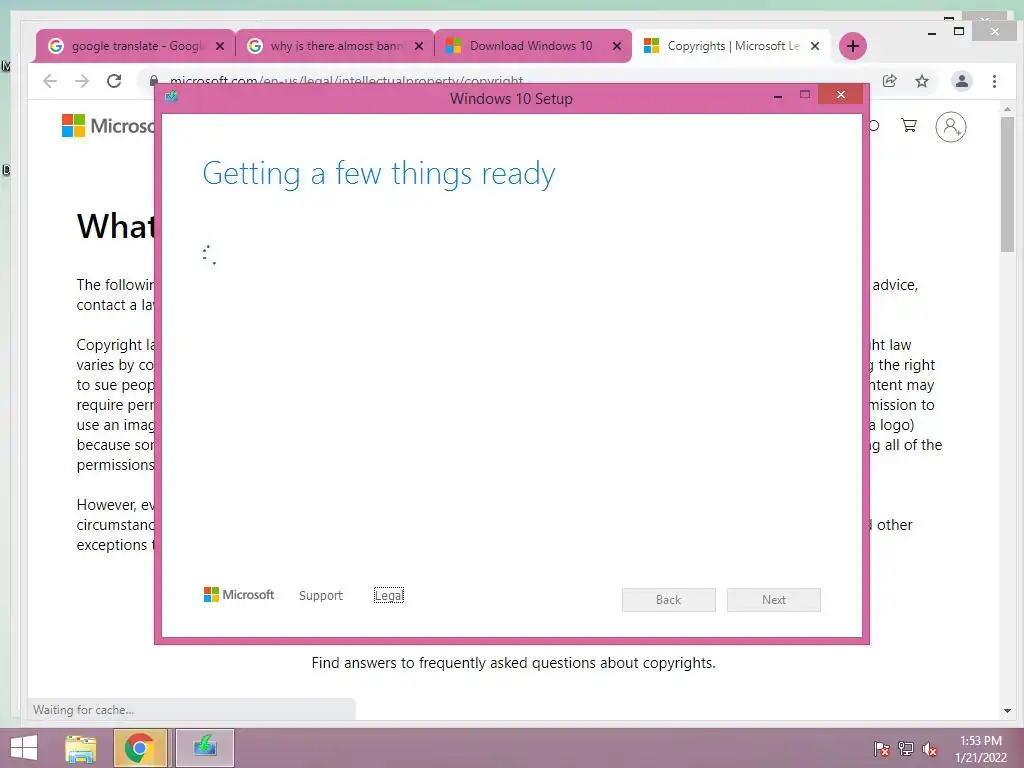Click 'Find answers to frequently asked questions' text
The height and width of the screenshot is (768, 1024).
coord(513,663)
